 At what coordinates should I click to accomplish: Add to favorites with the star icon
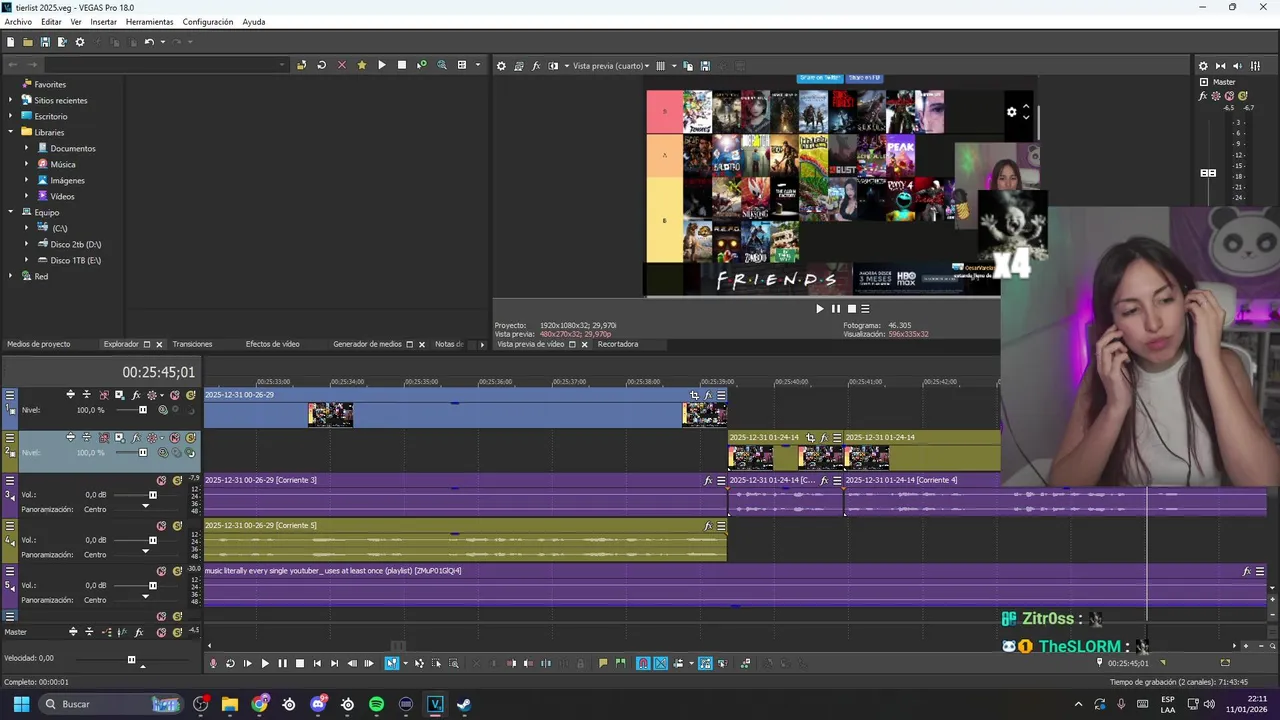tap(361, 65)
